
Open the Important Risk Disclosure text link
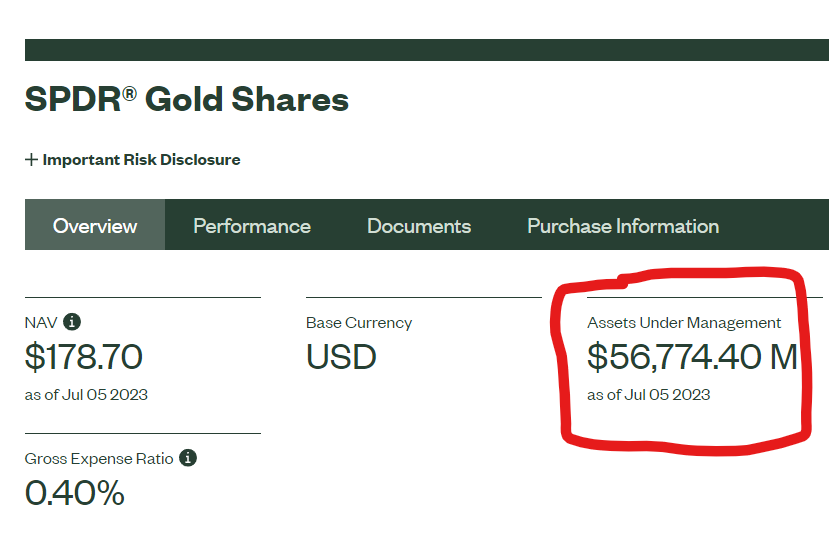[141, 160]
